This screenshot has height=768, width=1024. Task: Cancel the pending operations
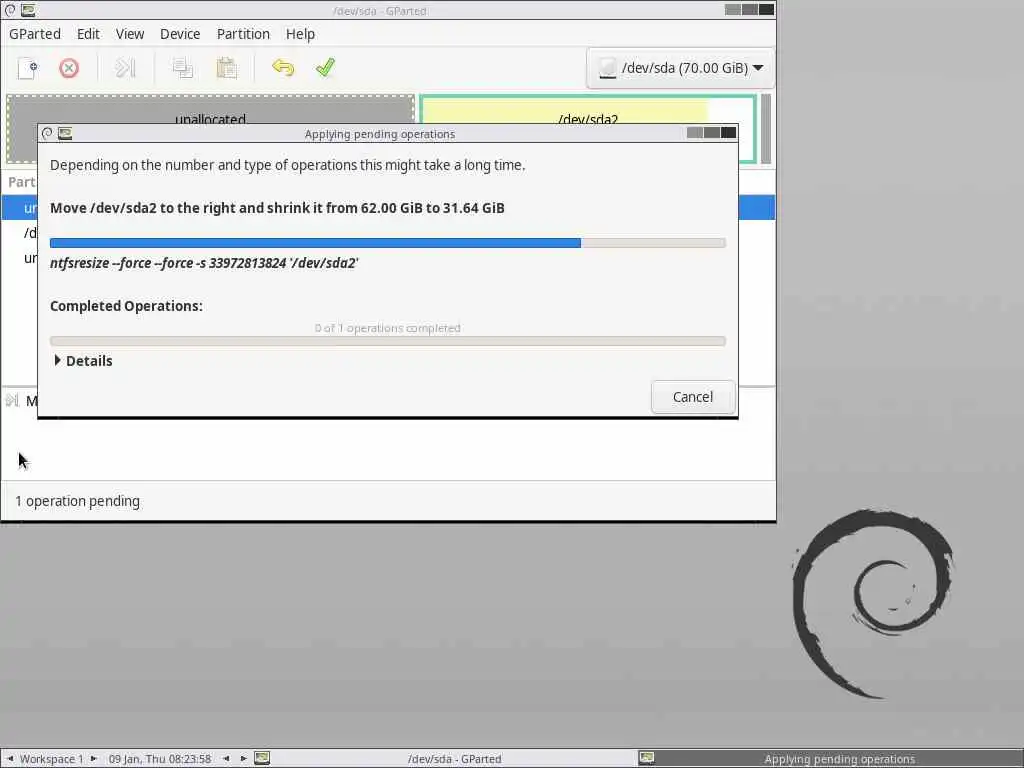coord(693,397)
